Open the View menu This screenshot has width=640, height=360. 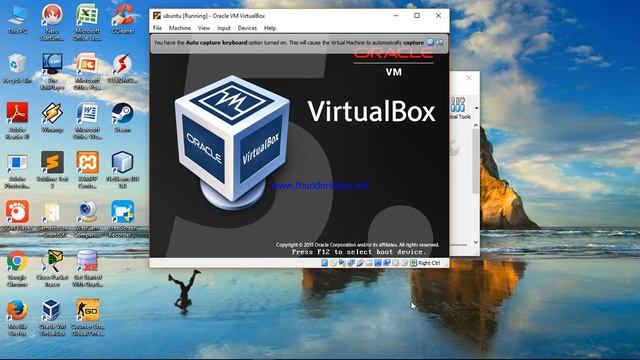click(x=204, y=28)
